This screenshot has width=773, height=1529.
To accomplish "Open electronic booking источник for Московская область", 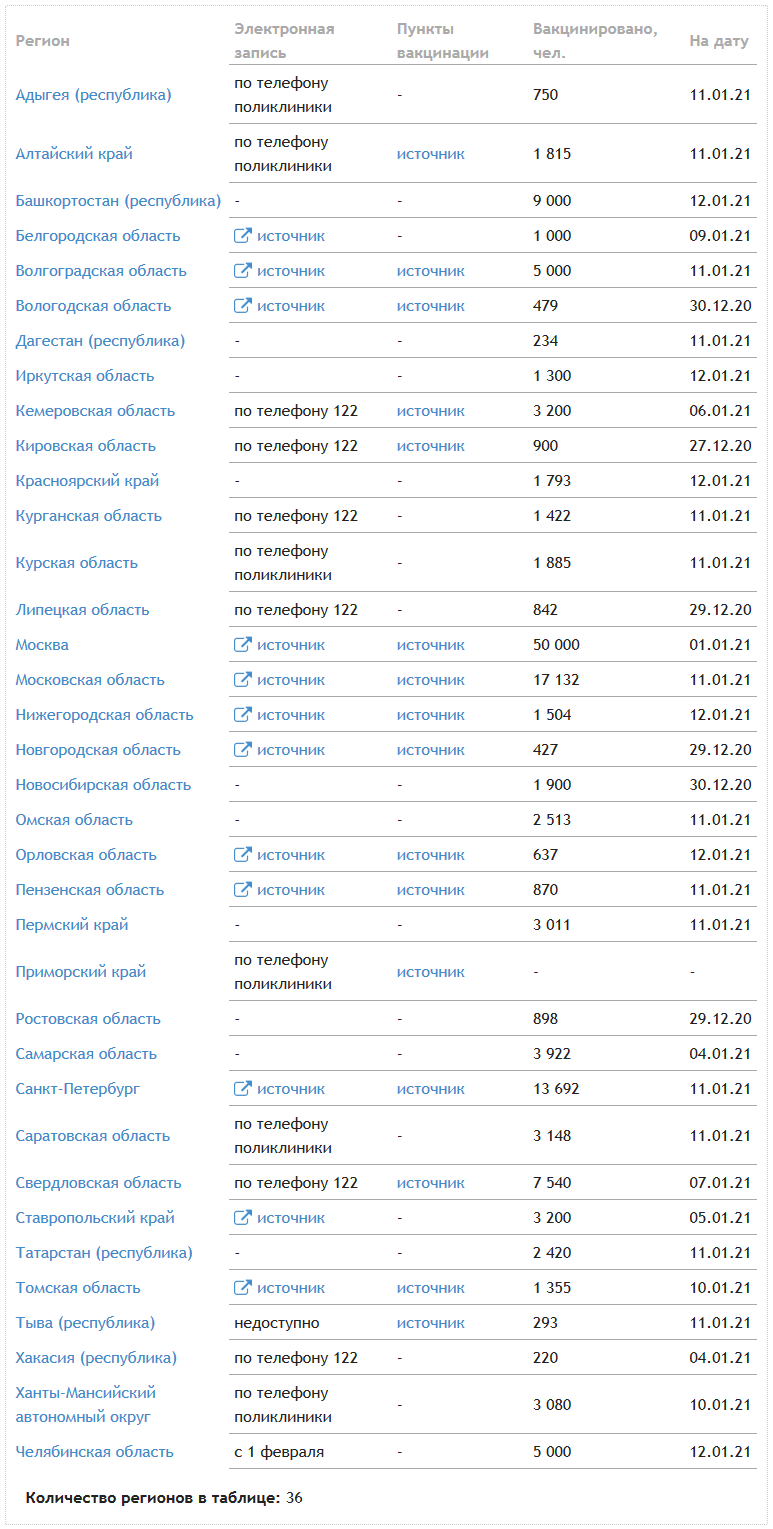I will (290, 680).
